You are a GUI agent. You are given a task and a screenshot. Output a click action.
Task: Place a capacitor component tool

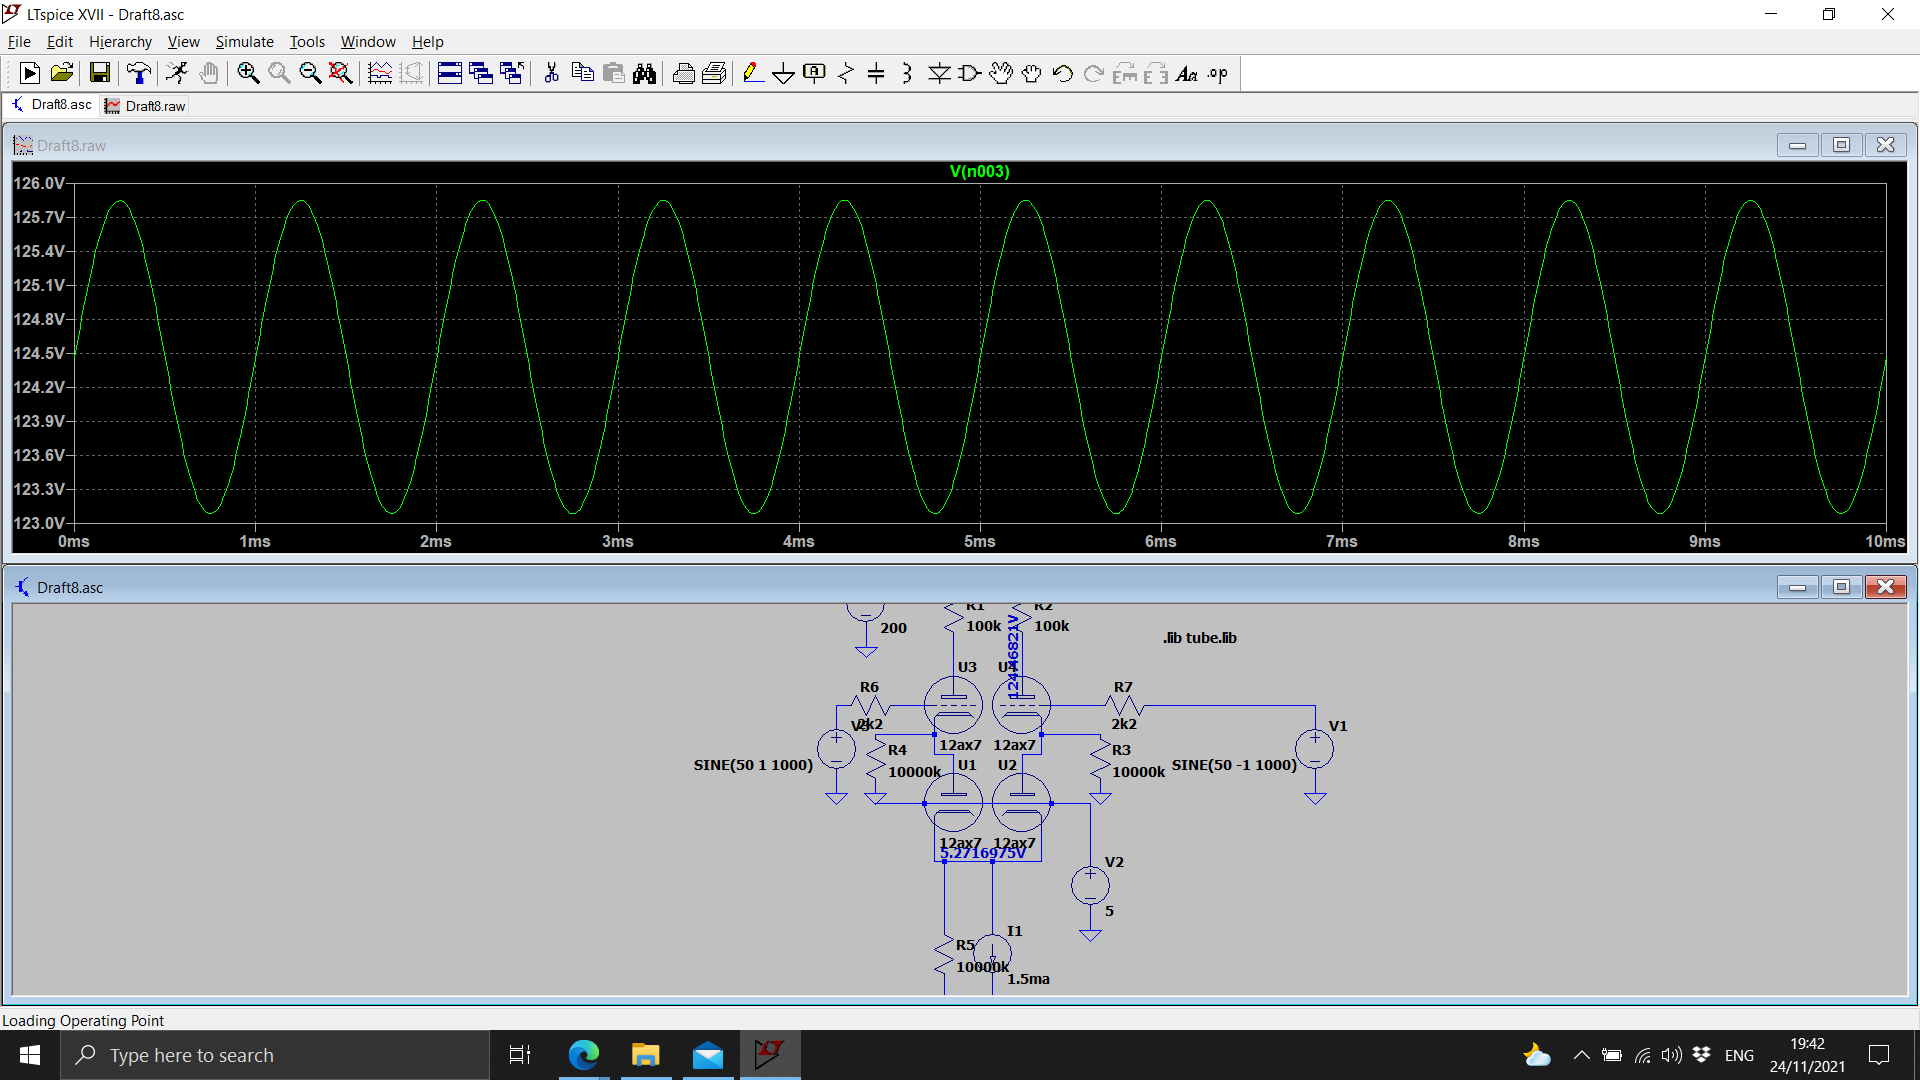point(876,73)
